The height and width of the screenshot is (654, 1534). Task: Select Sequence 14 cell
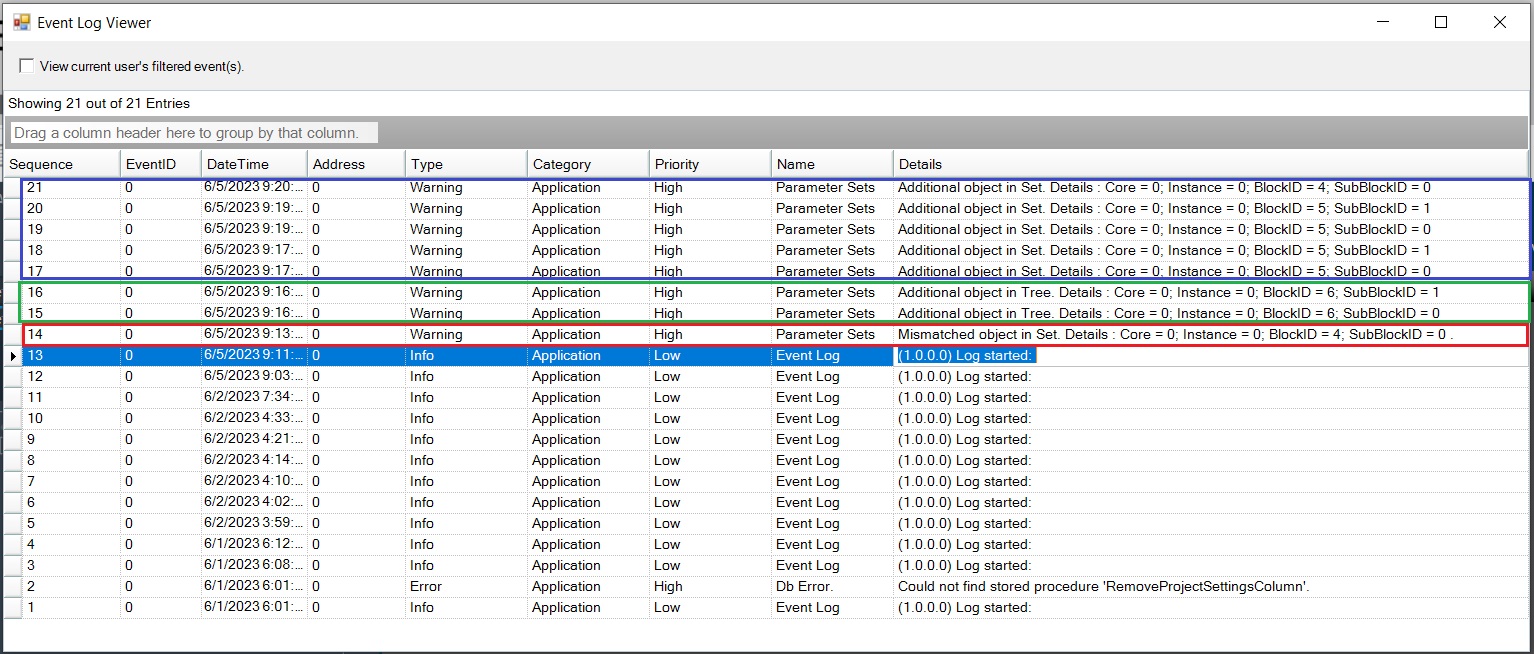click(71, 334)
